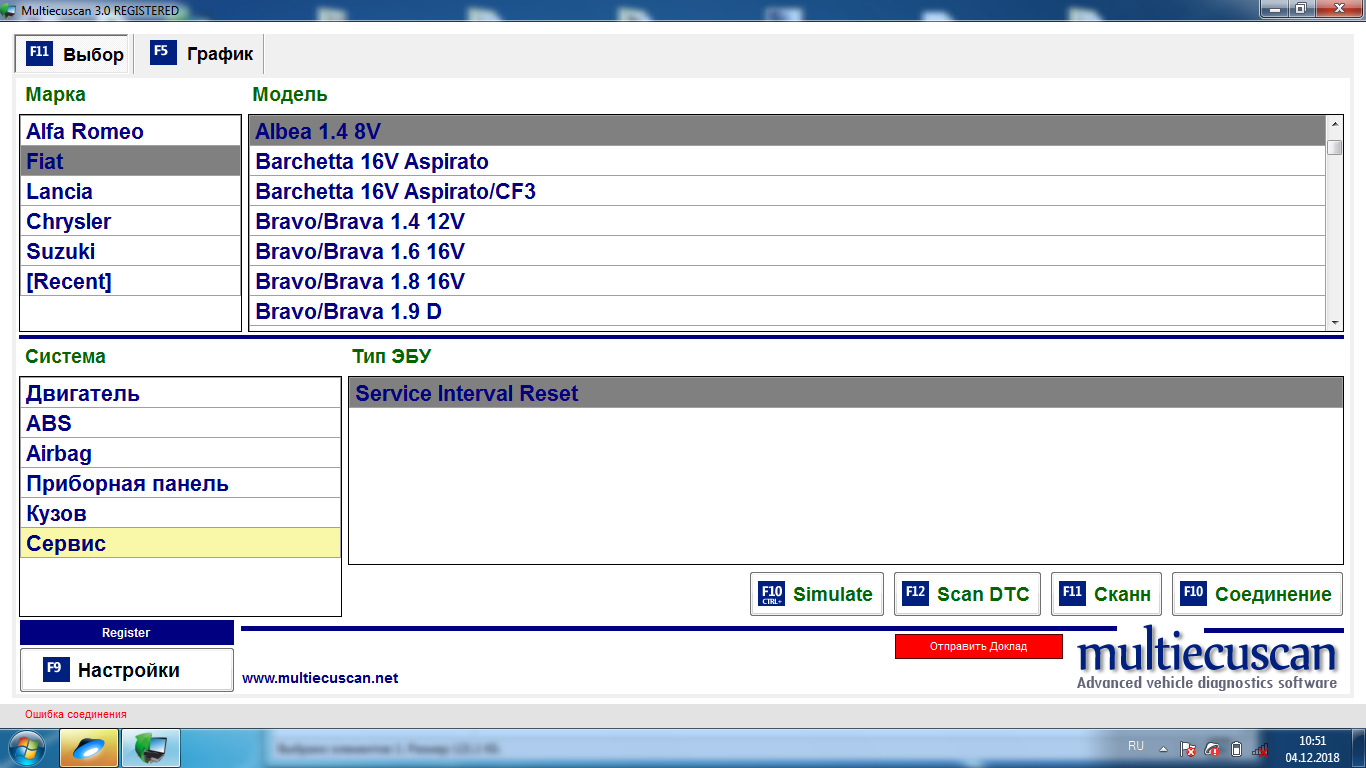Pick Кузов in the Система list

181,513
